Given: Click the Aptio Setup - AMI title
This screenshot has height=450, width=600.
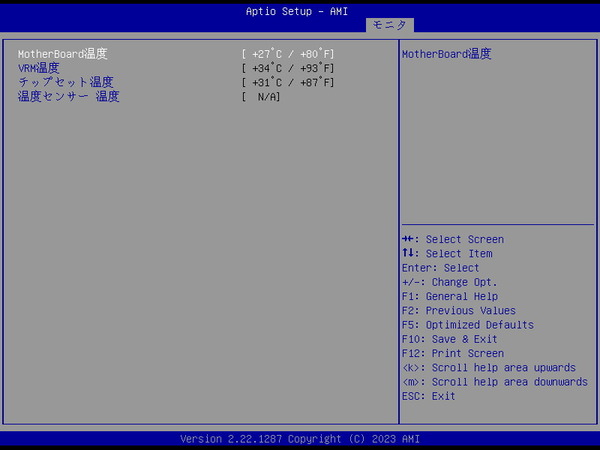Looking at the screenshot, I should point(297,11).
